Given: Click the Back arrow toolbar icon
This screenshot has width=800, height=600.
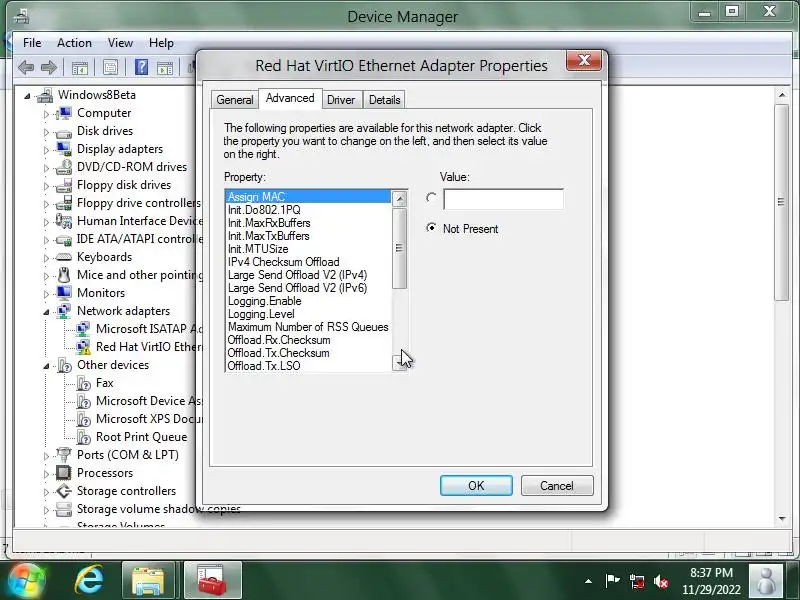Looking at the screenshot, I should coord(26,67).
